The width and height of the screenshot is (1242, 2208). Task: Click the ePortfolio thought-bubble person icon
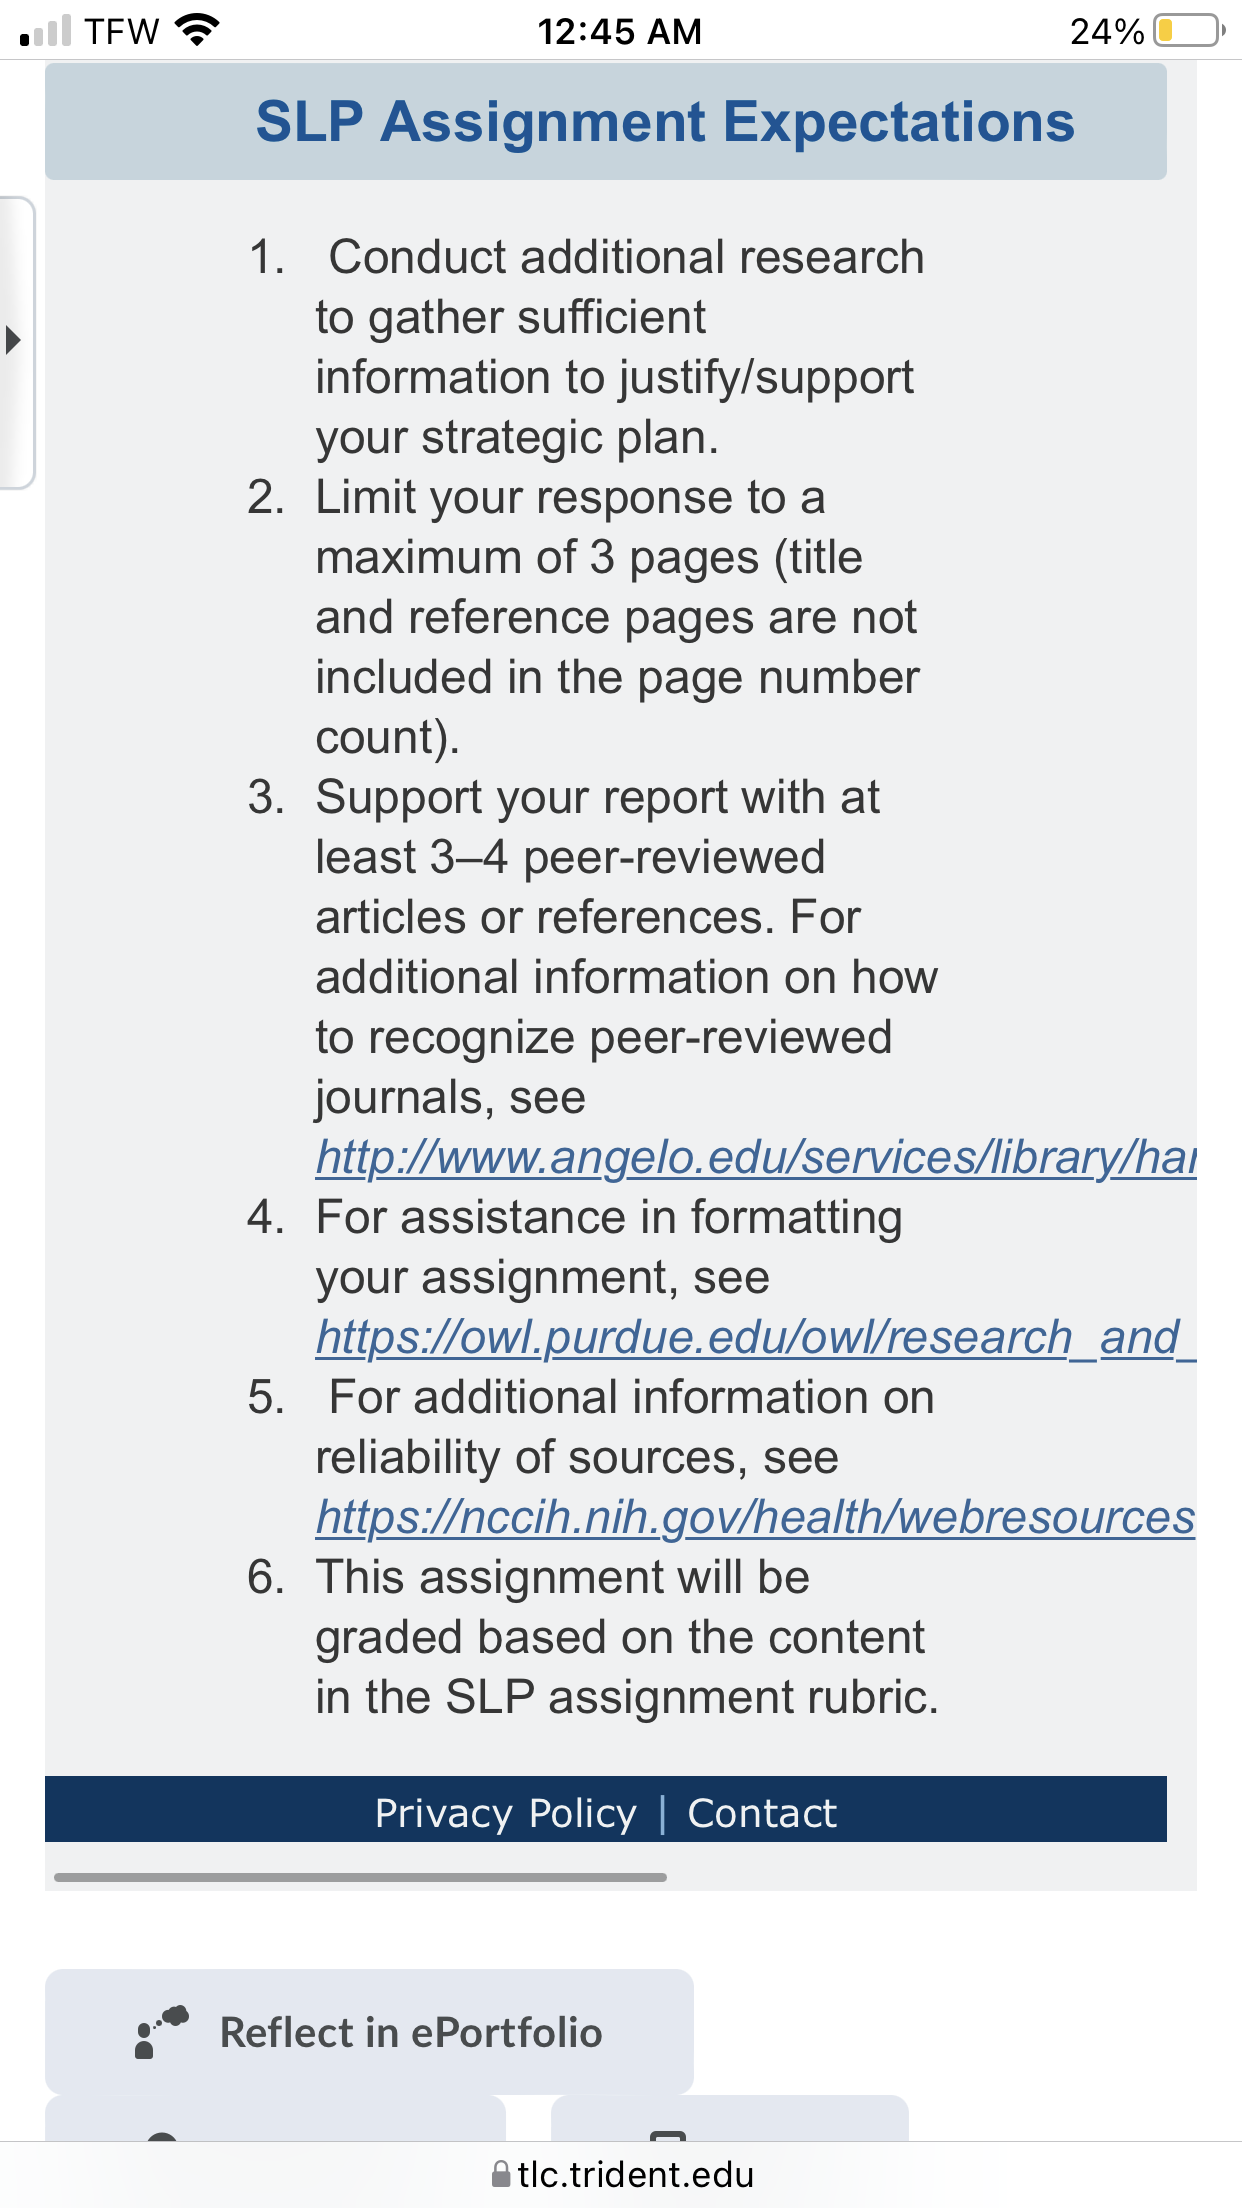[160, 2031]
